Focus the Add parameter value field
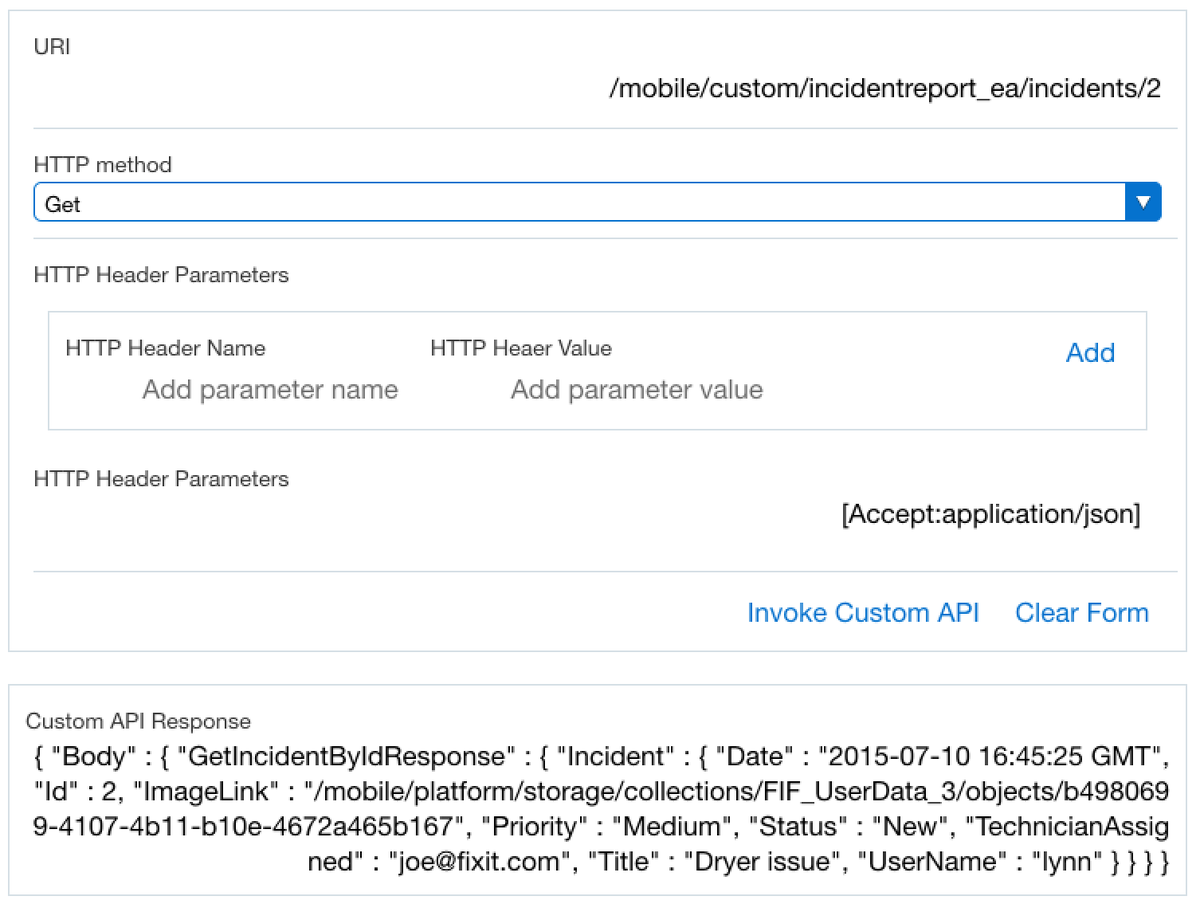 [637, 390]
